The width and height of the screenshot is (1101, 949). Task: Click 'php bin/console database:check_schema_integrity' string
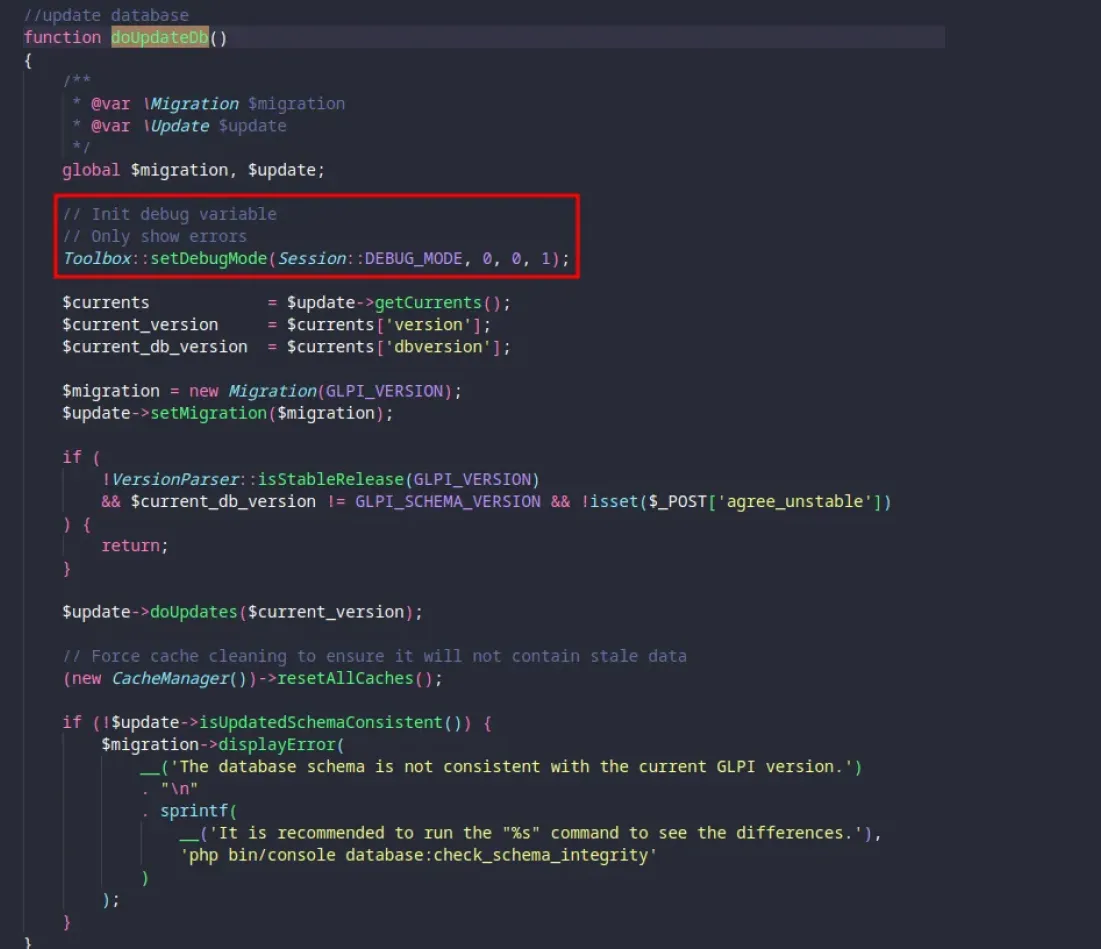(418, 856)
